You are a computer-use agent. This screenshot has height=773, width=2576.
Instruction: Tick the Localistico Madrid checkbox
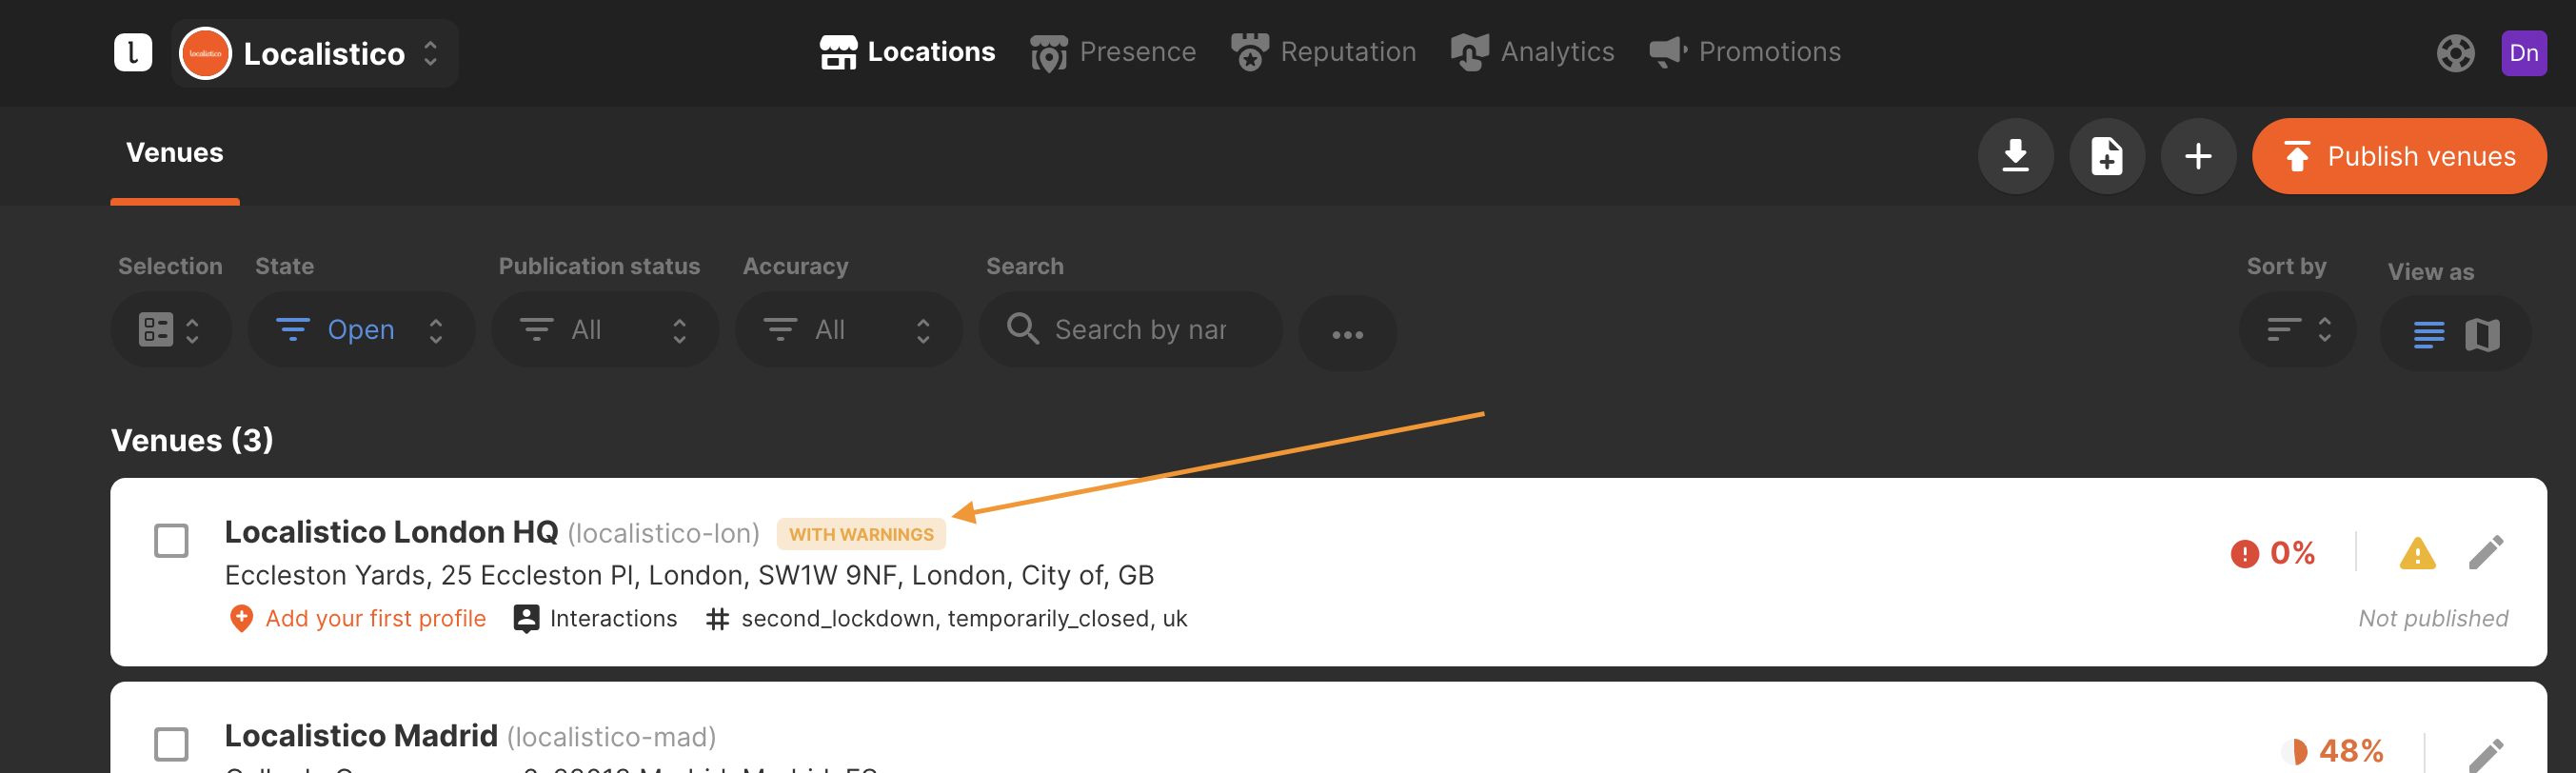point(171,744)
